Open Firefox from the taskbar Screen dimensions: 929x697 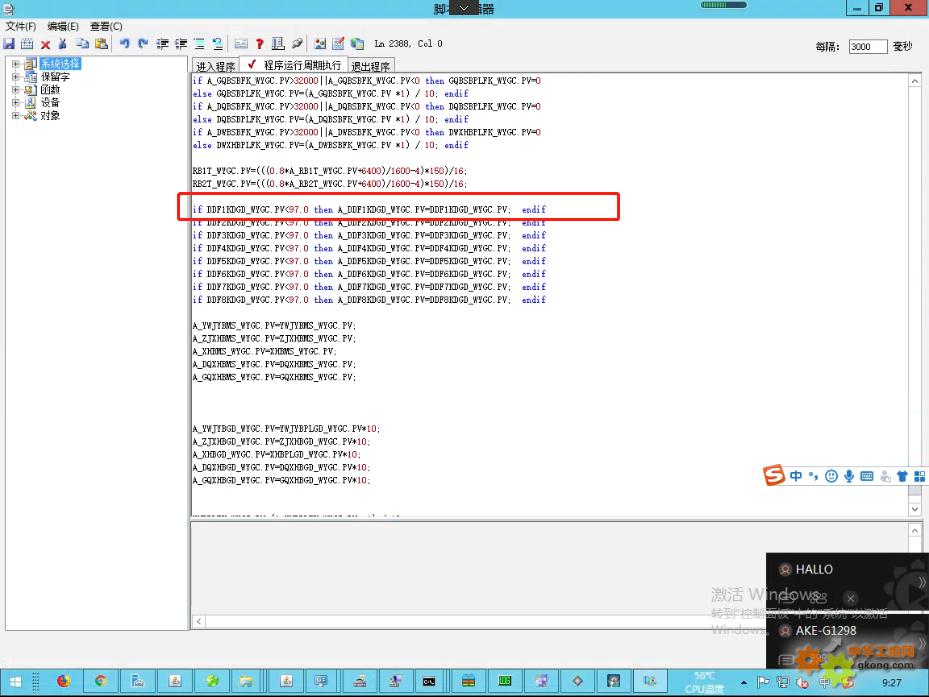63,682
